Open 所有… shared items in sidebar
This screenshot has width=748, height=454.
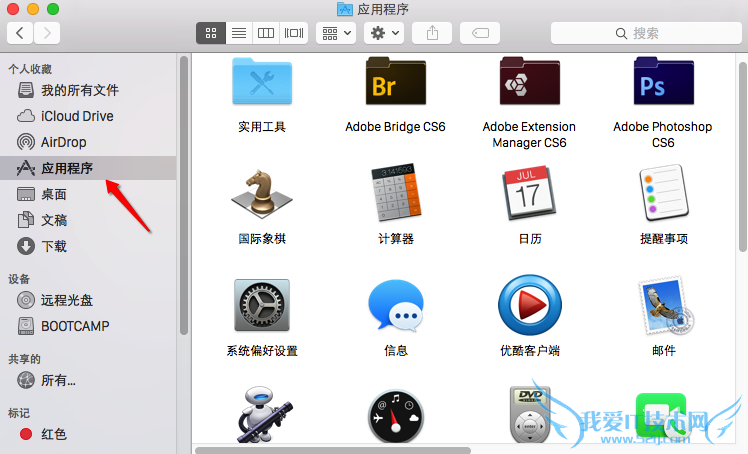coord(88,380)
